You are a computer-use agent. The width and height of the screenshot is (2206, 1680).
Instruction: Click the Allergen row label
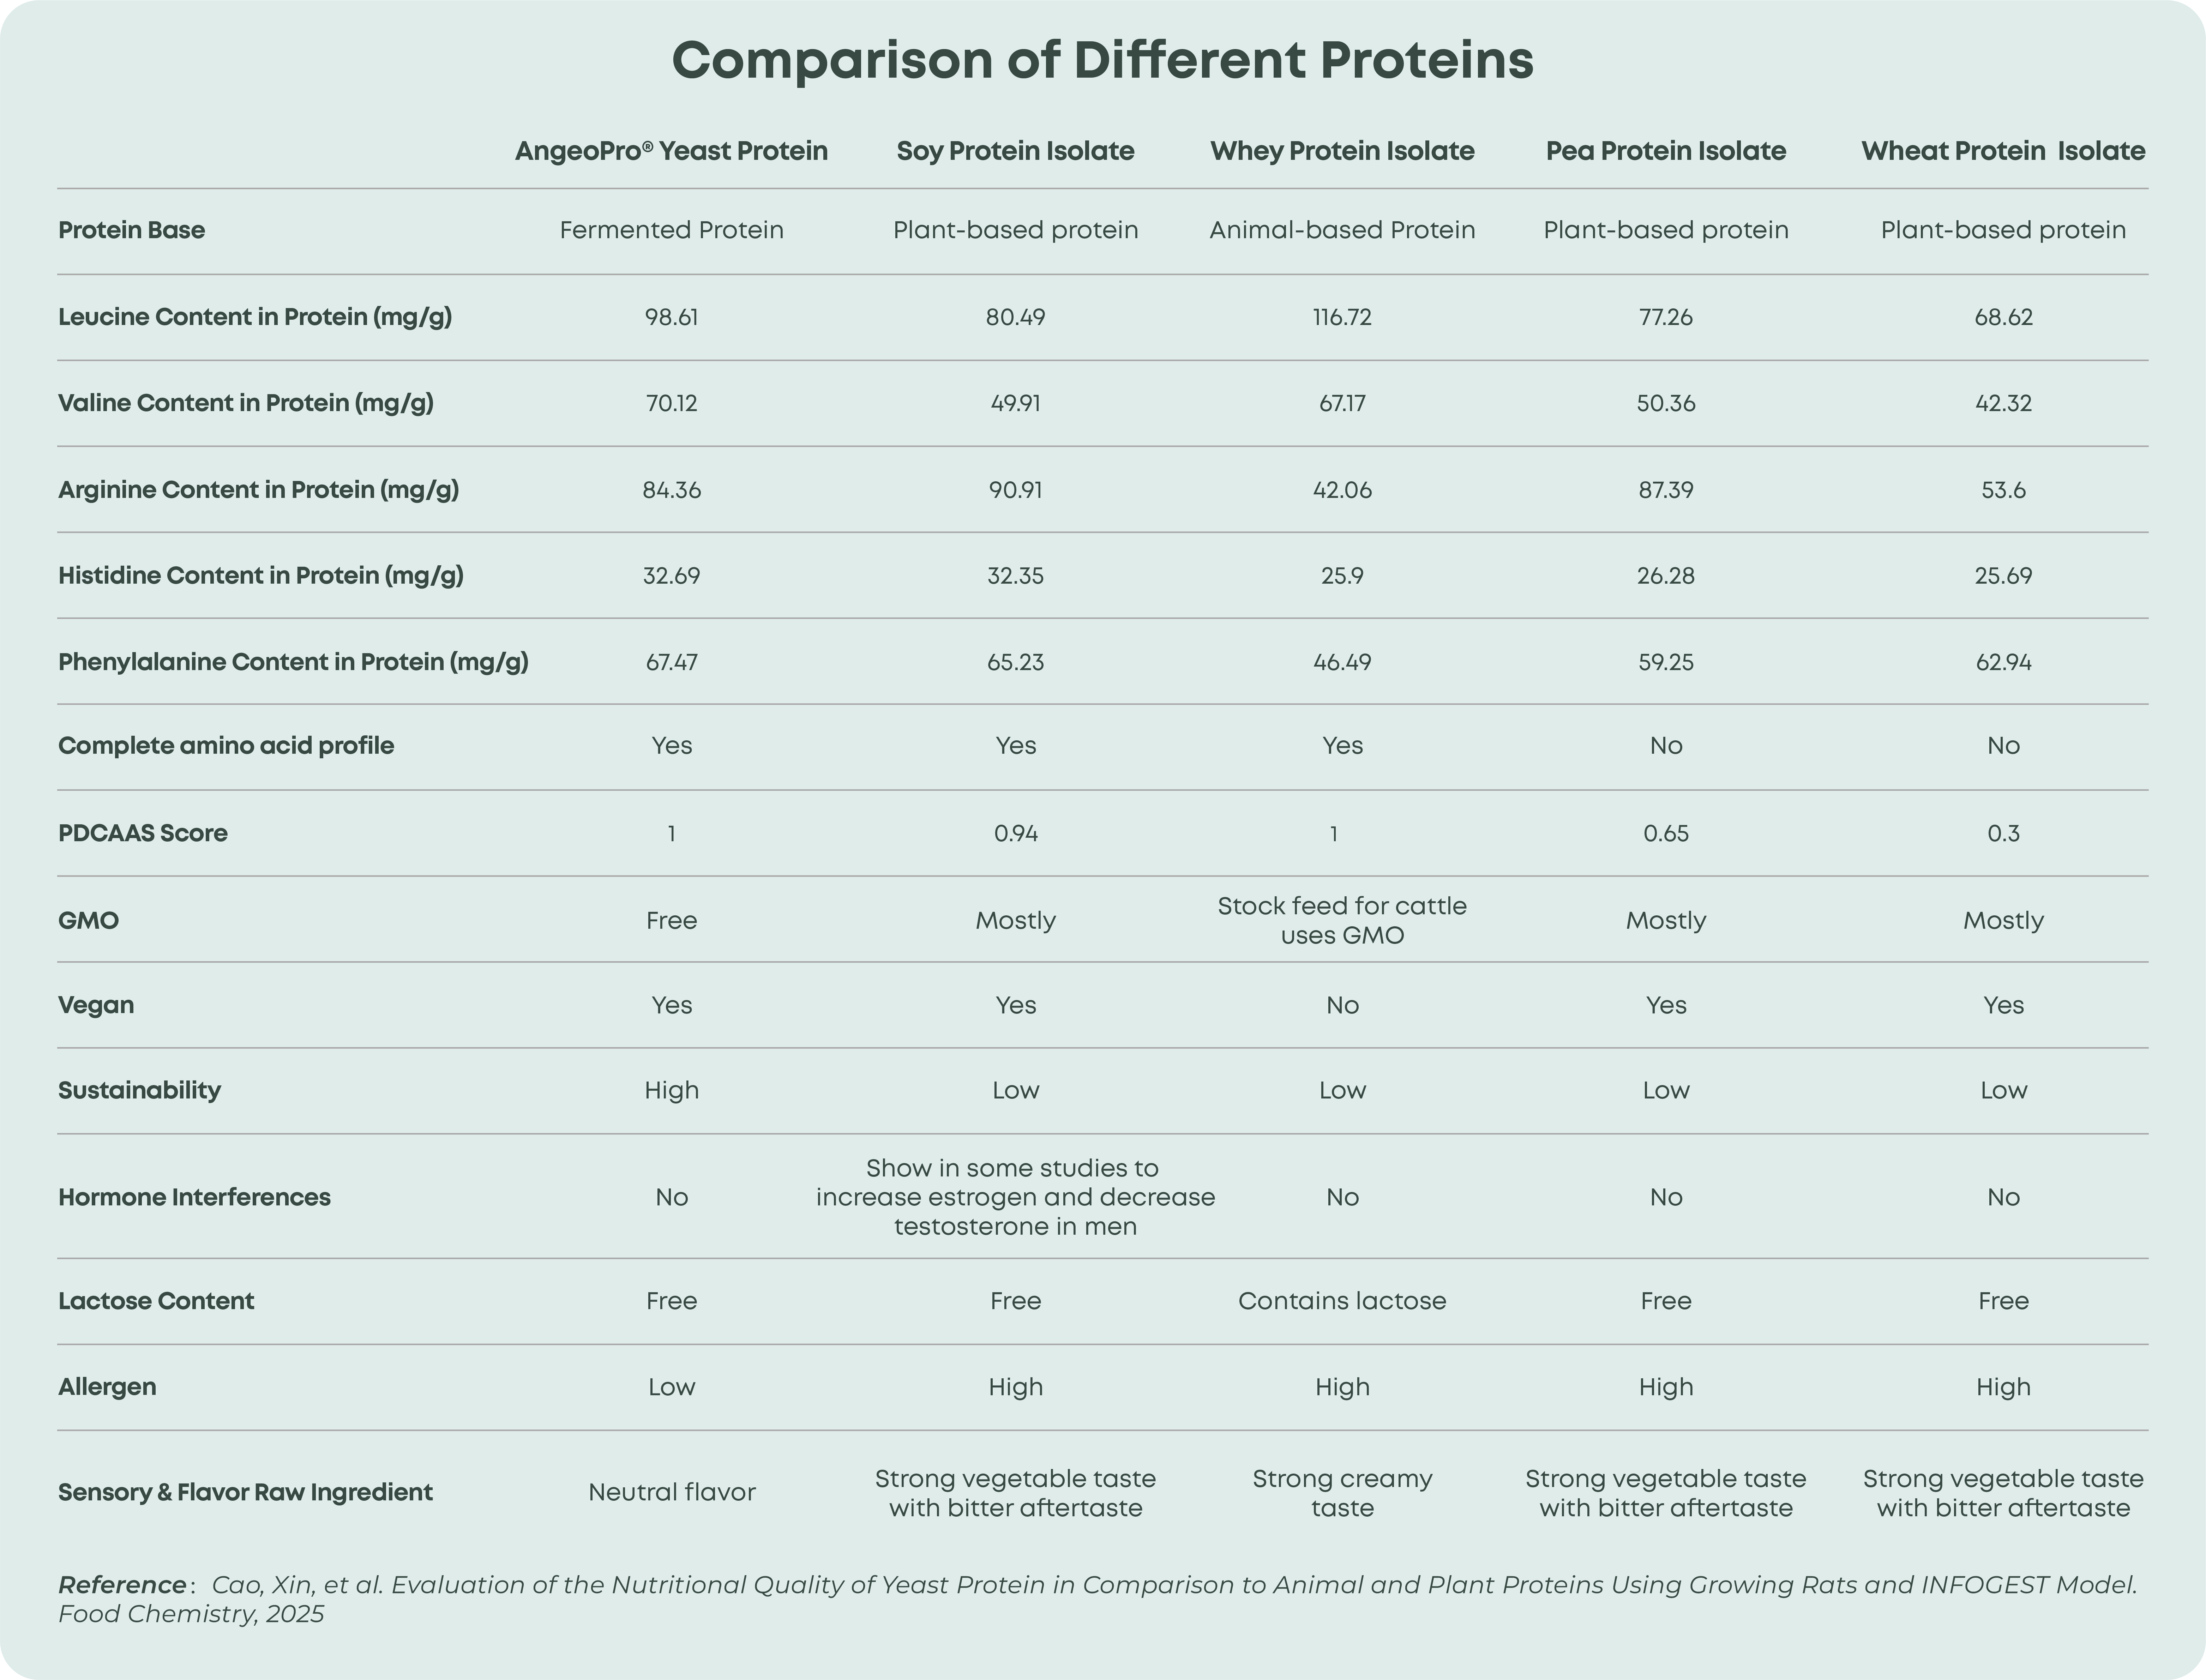click(x=107, y=1387)
